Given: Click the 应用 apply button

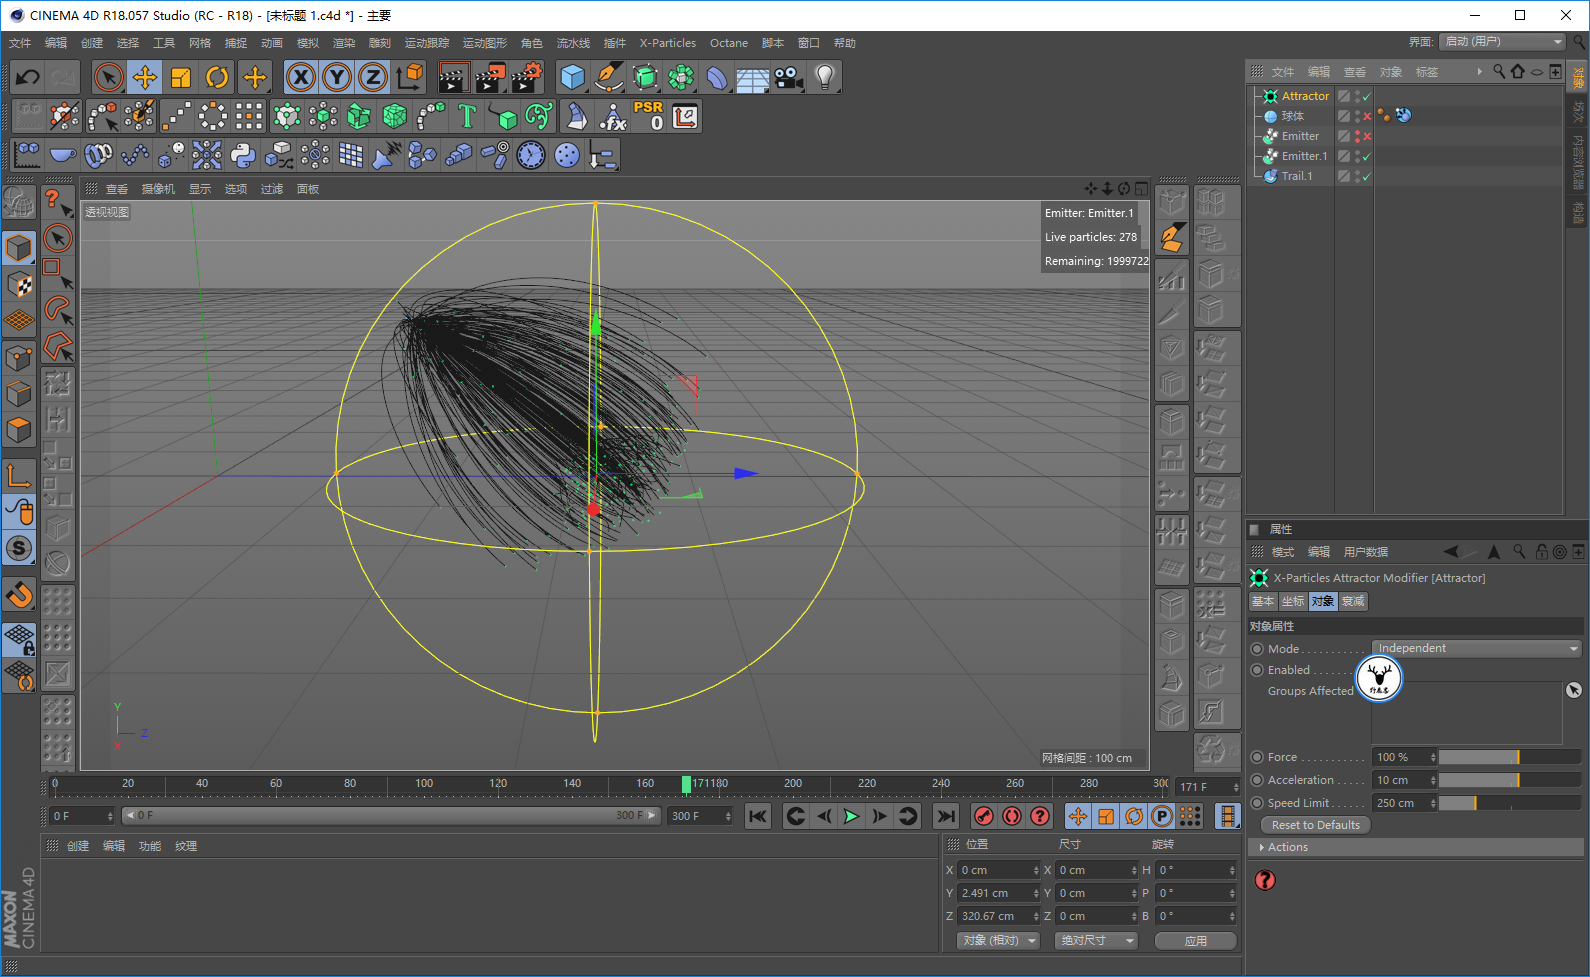Looking at the screenshot, I should 1196,941.
